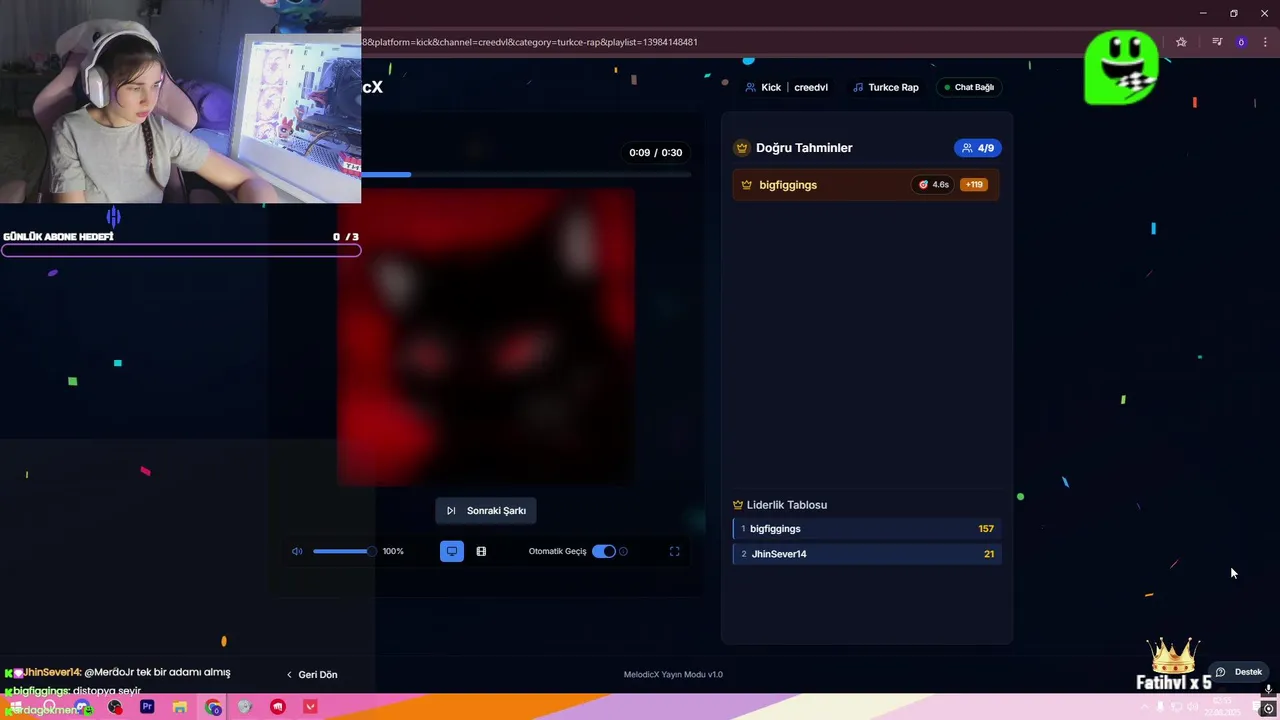Open the browser profile avatar
This screenshot has width=1280, height=720.
(1241, 42)
